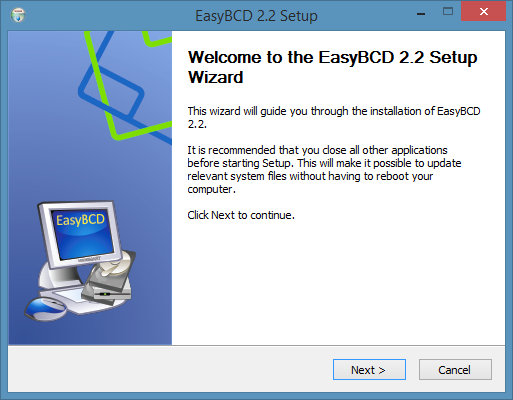513x400 pixels.
Task: Click the blue tilted rectangle outline
Action: point(111,92)
